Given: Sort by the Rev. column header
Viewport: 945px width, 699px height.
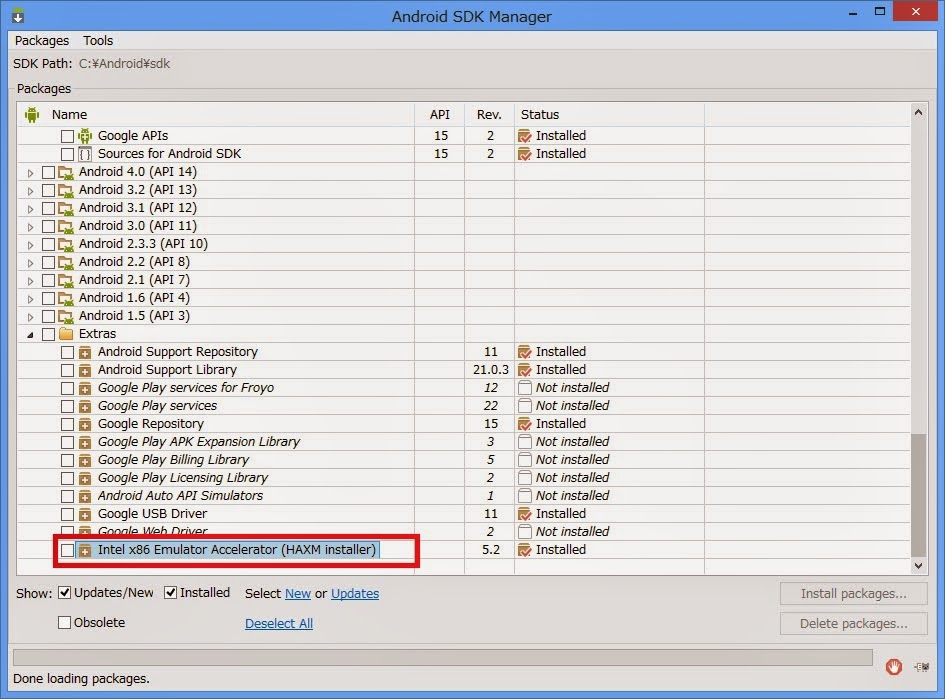Looking at the screenshot, I should pyautogui.click(x=489, y=114).
